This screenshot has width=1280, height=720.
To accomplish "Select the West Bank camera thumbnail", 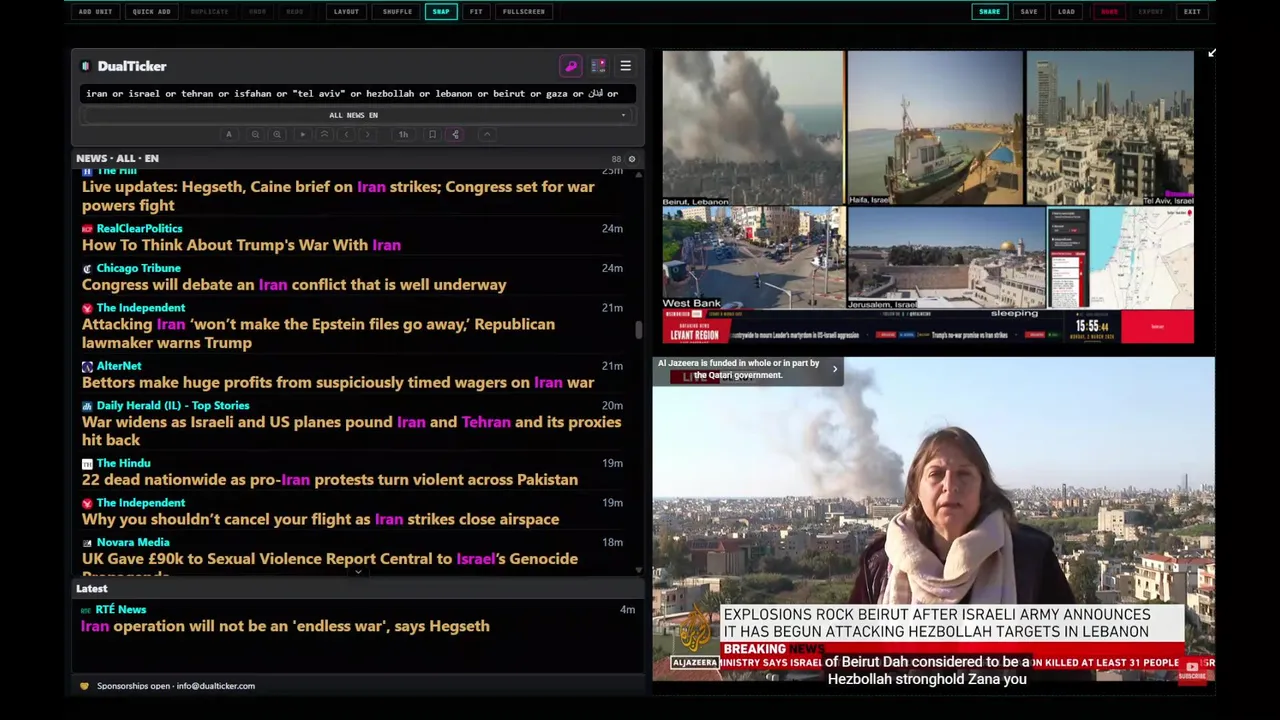I will click(x=753, y=258).
